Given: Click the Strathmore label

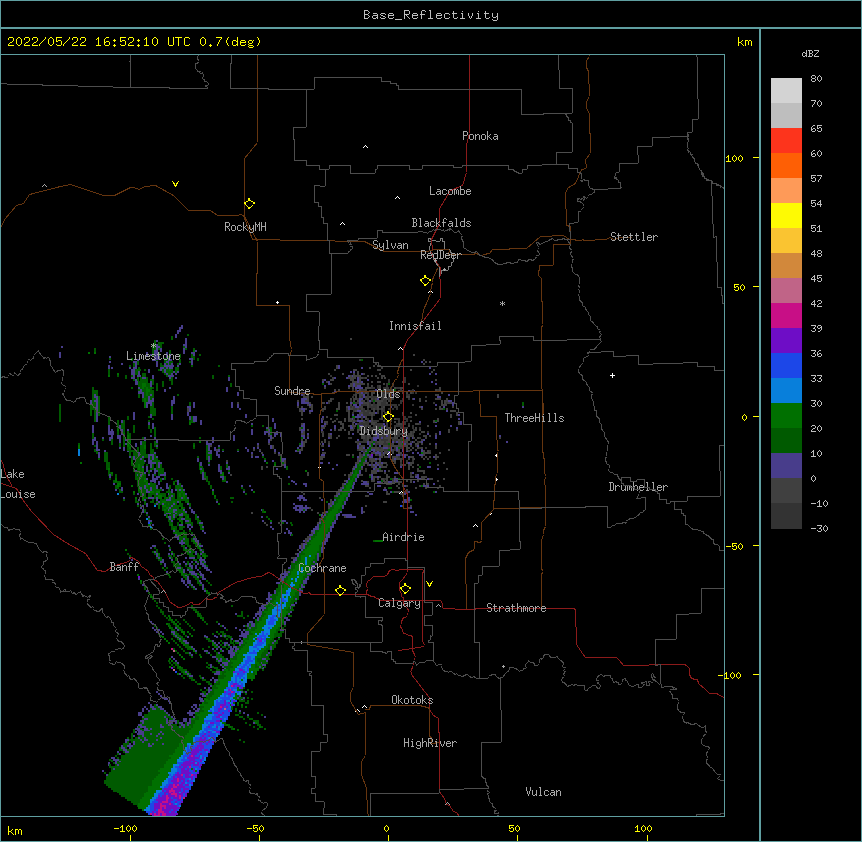Looking at the screenshot, I should [x=516, y=608].
